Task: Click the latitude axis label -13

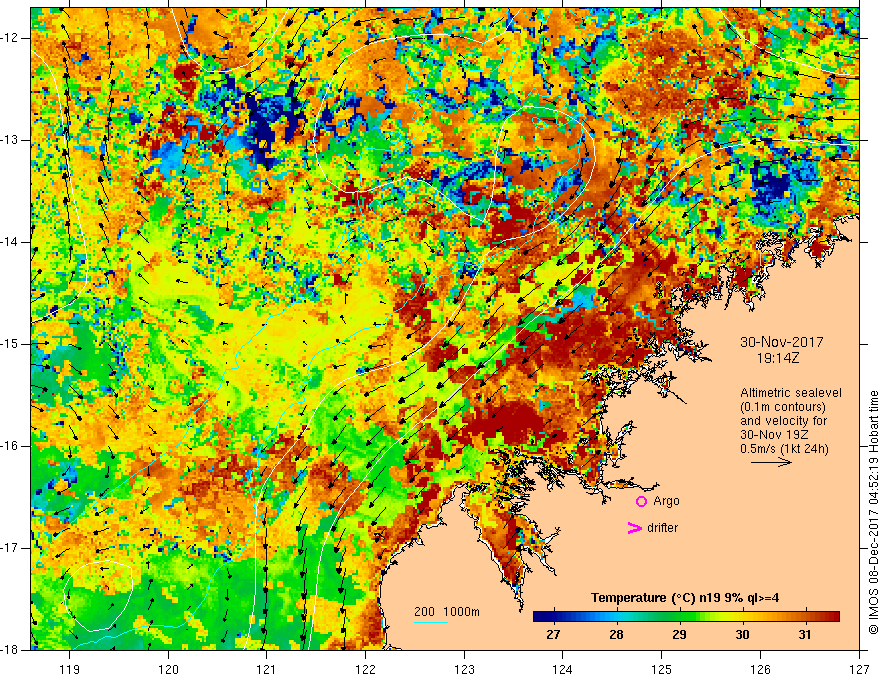Action: coord(10,140)
